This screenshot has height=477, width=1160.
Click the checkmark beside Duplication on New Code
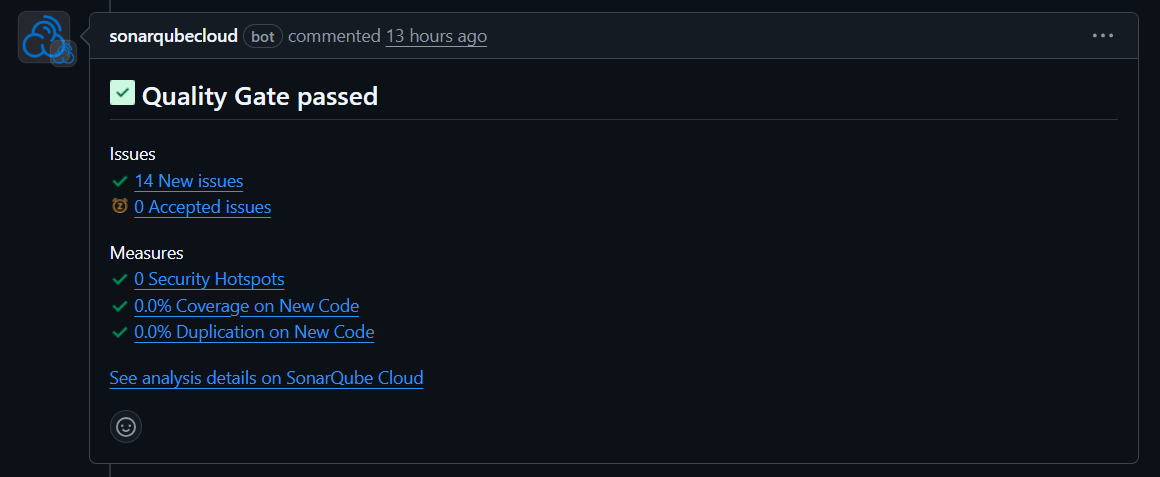point(120,332)
